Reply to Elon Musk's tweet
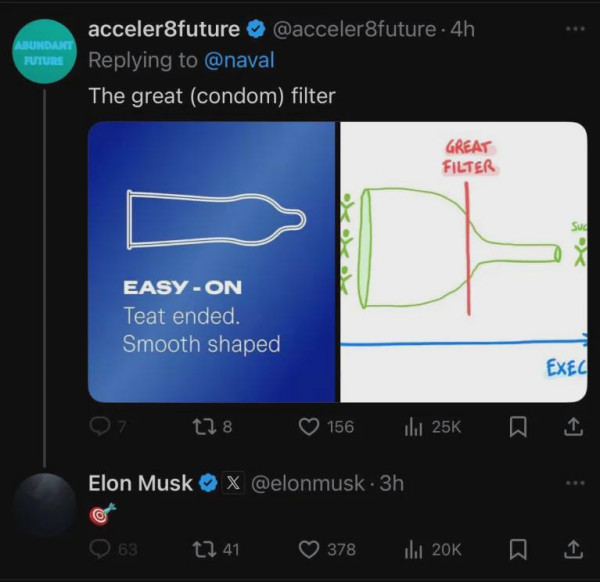Image resolution: width=600 pixels, height=582 pixels. 100,549
